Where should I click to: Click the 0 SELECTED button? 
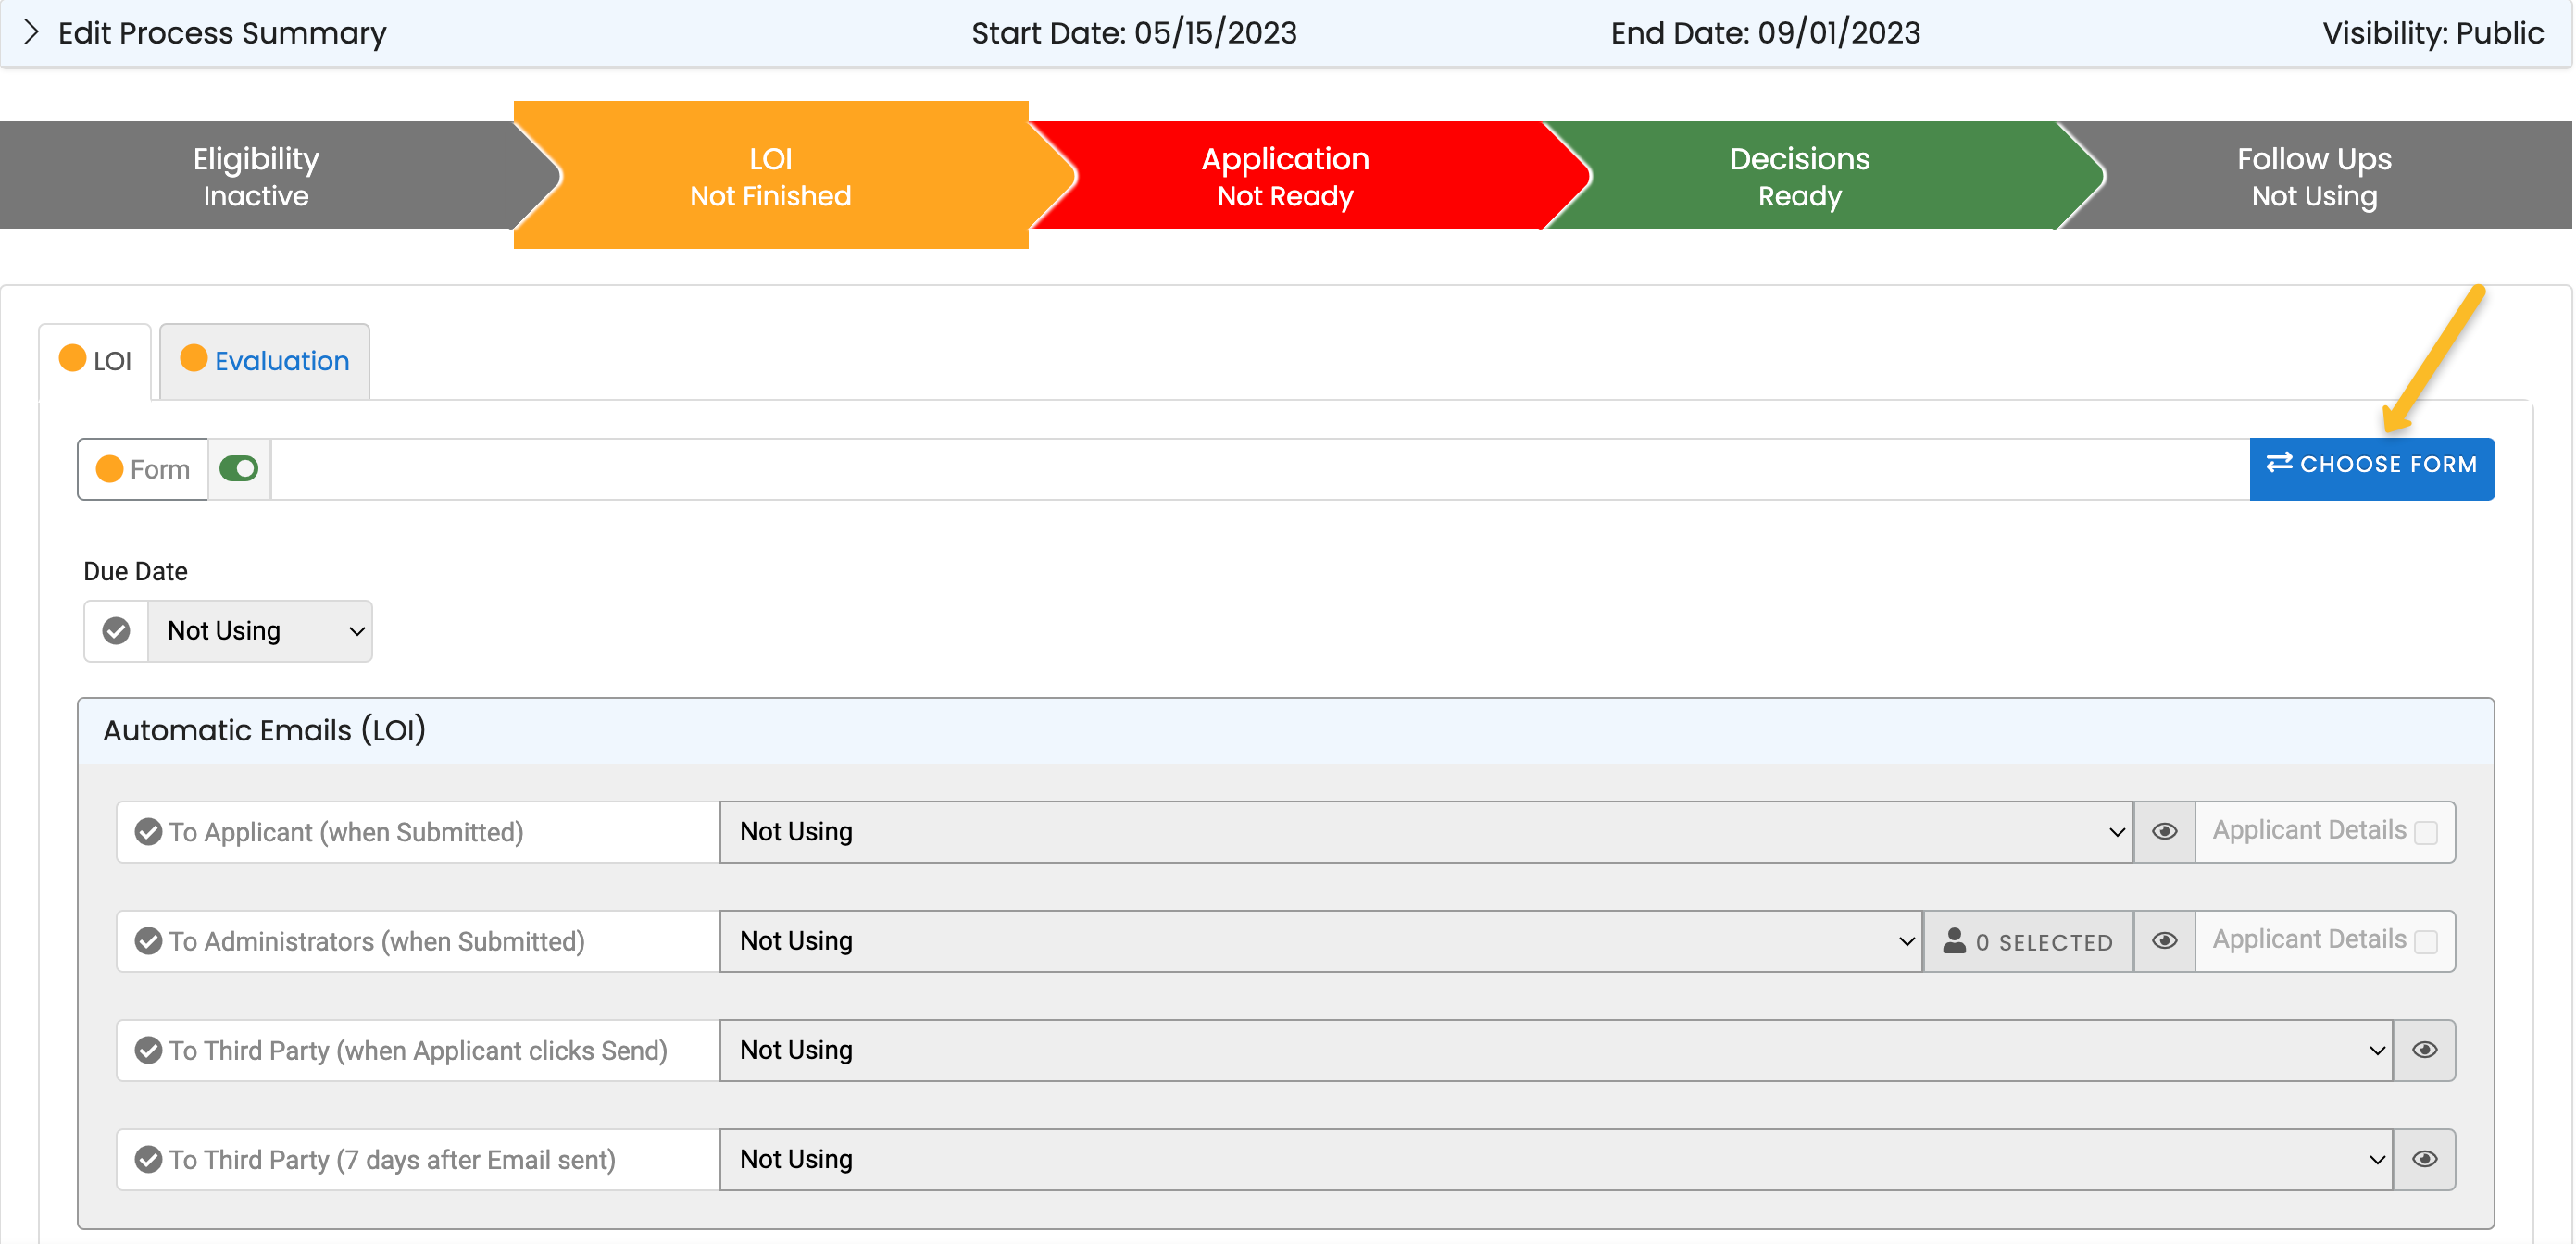[x=2030, y=940]
